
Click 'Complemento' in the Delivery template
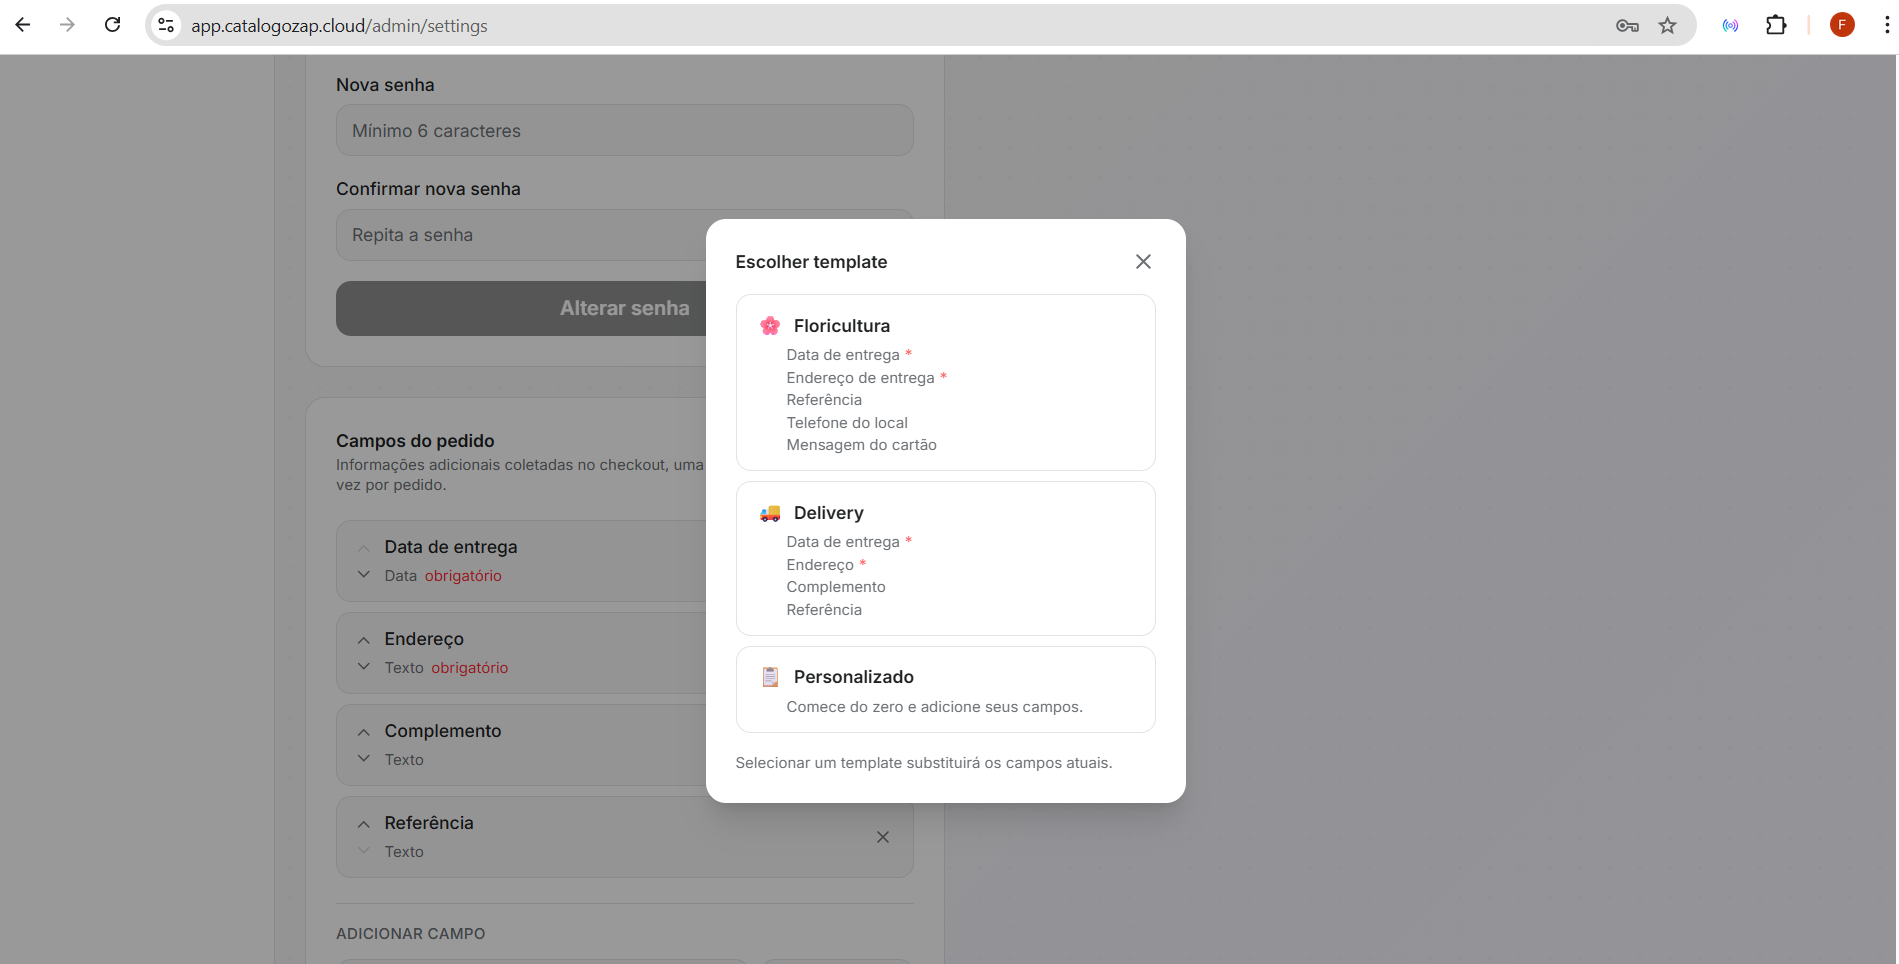click(836, 587)
